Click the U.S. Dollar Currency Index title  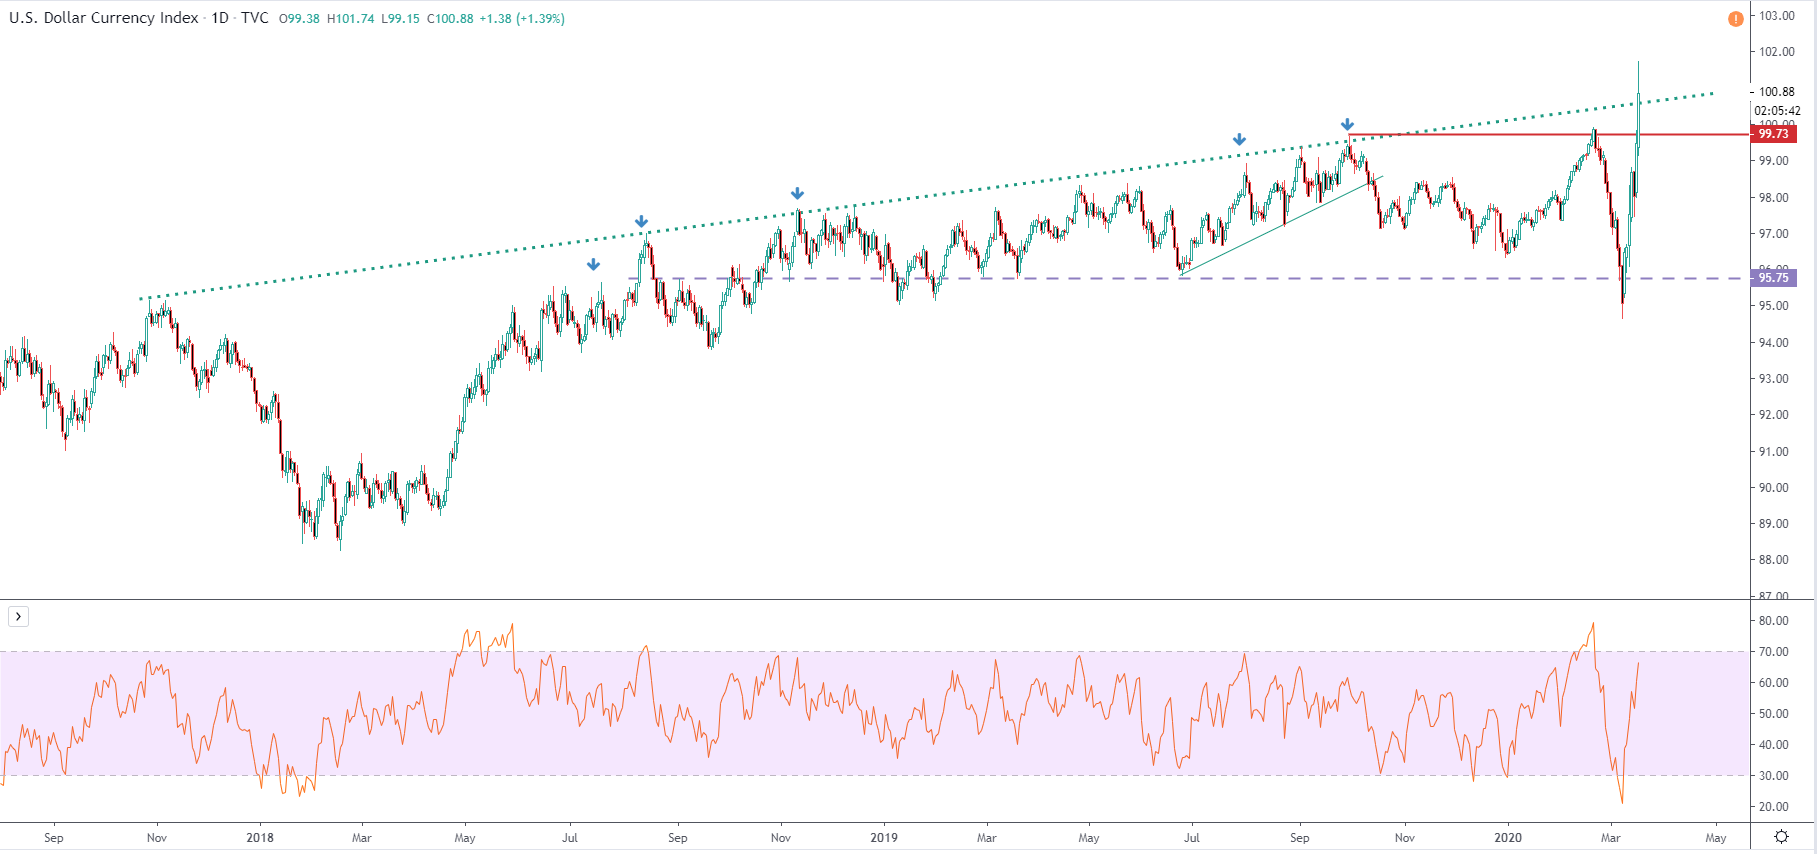tap(104, 18)
